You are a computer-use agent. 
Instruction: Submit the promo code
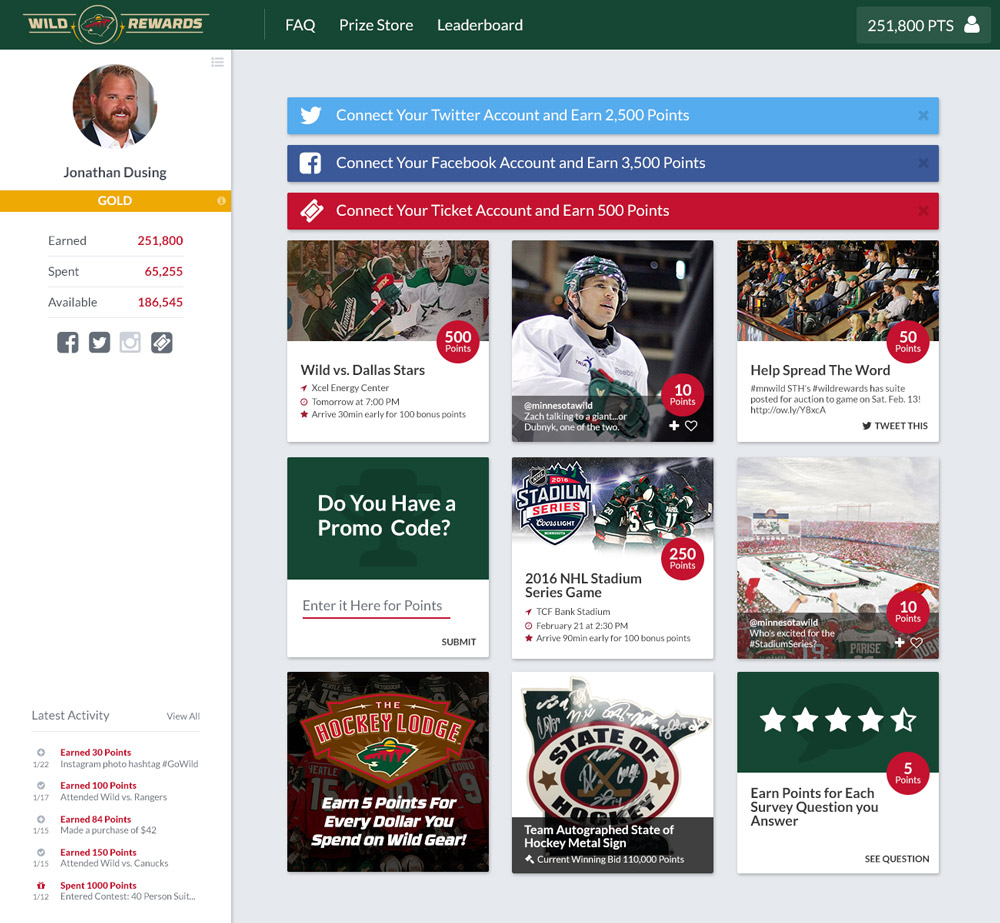(x=459, y=642)
